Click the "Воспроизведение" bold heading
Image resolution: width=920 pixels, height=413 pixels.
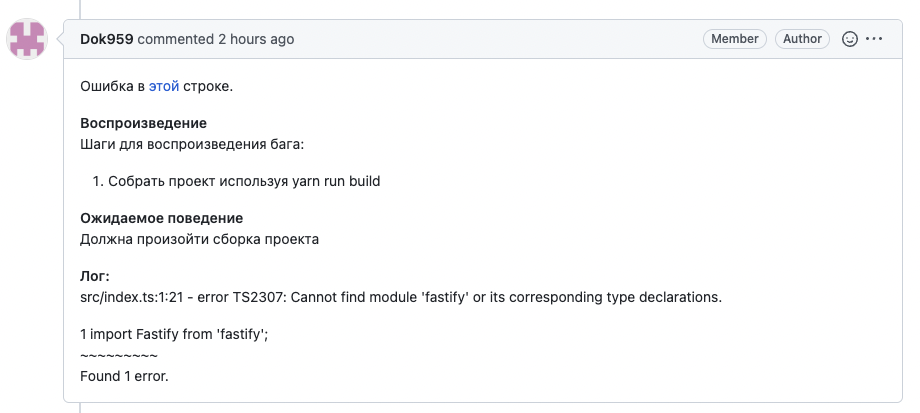coord(143,124)
